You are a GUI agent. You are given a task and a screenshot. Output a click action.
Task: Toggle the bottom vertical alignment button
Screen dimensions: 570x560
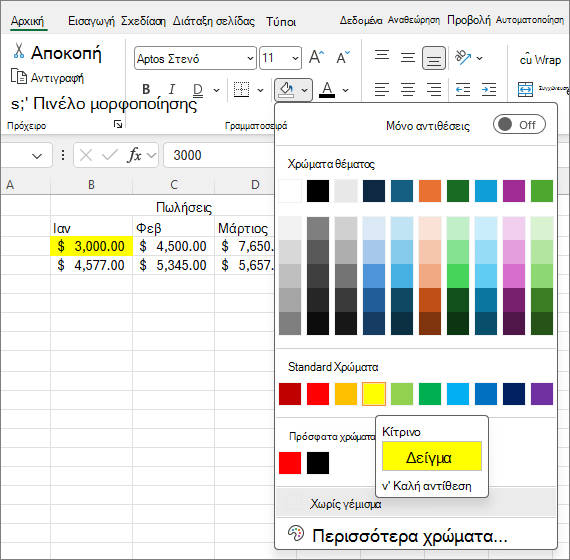click(x=434, y=58)
